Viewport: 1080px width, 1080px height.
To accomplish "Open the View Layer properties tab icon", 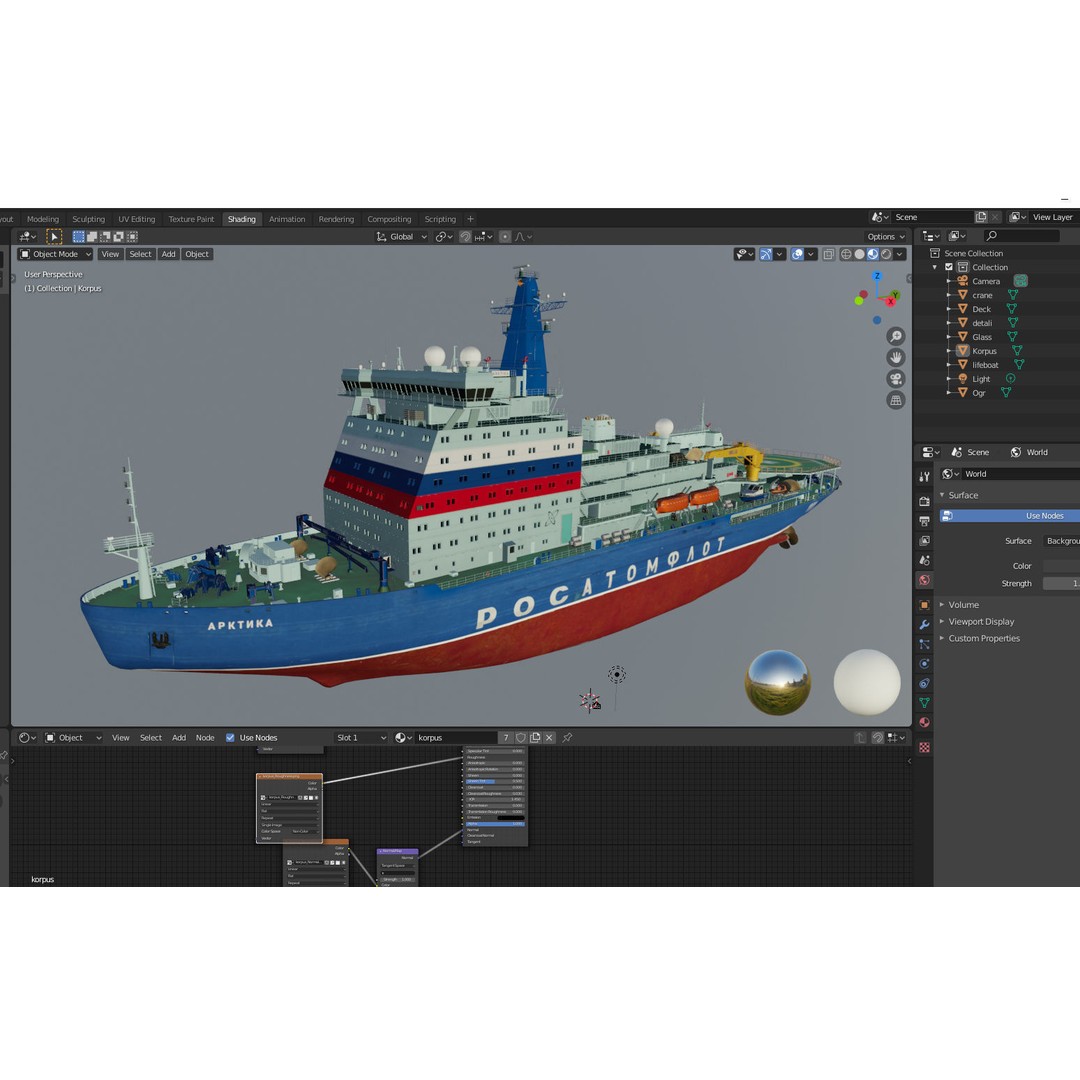I will [924, 541].
